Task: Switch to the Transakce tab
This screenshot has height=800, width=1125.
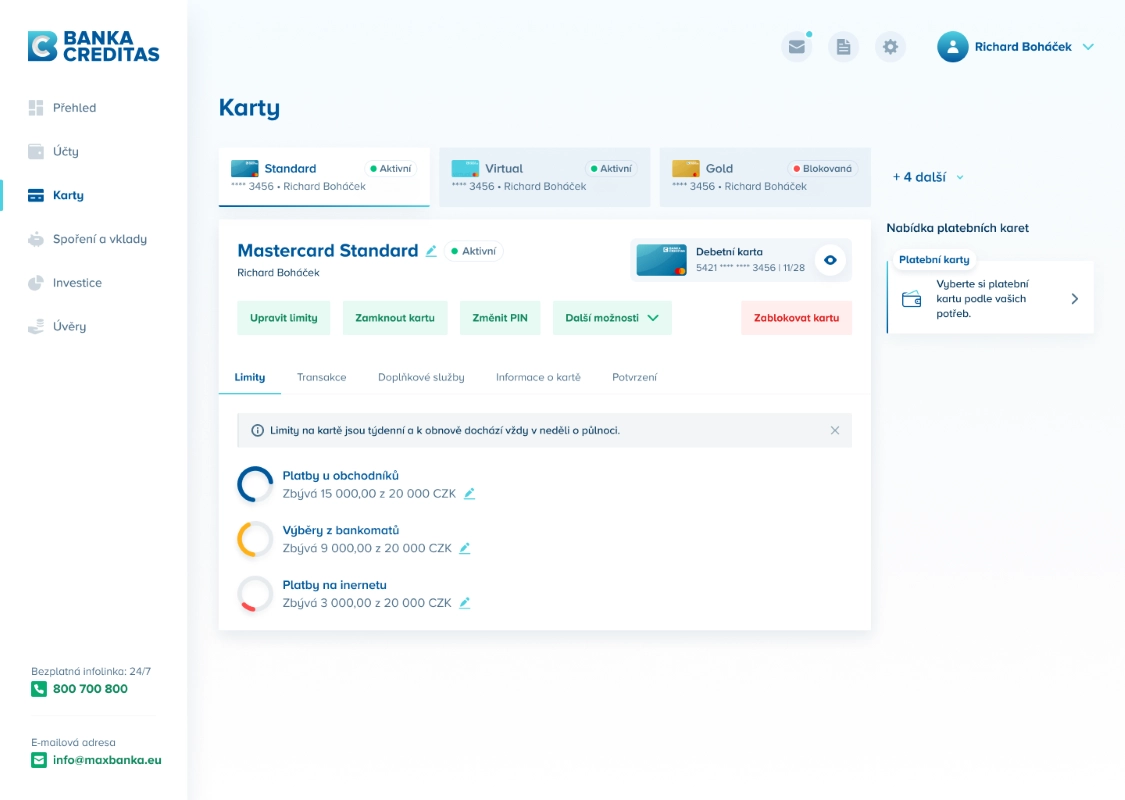Action: pyautogui.click(x=321, y=377)
